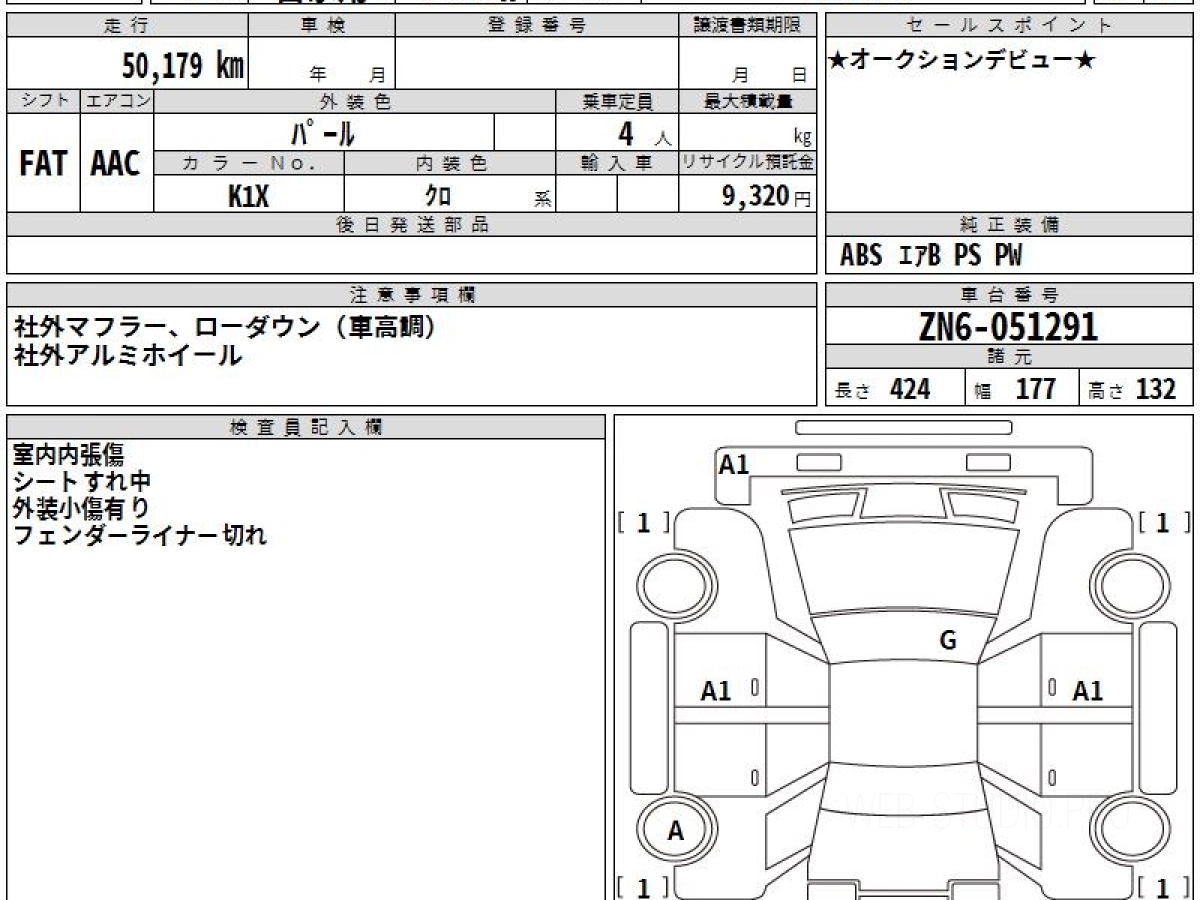Click the 走行 column header
This screenshot has width=1200, height=900.
126,26
